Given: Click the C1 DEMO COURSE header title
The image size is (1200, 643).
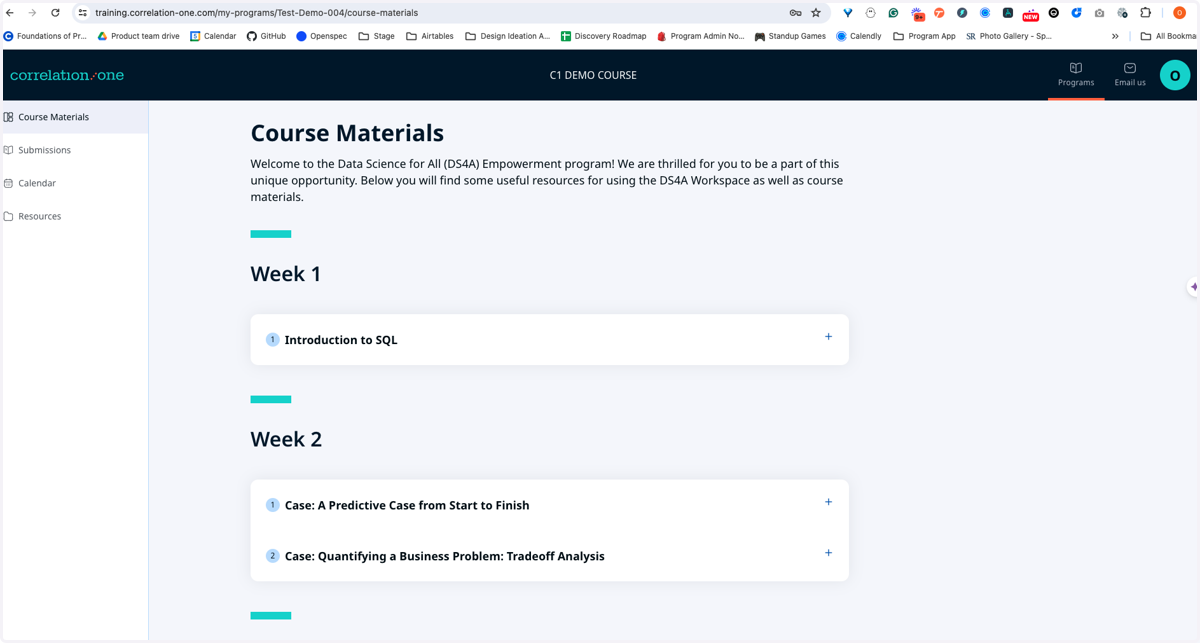Looking at the screenshot, I should tap(593, 75).
